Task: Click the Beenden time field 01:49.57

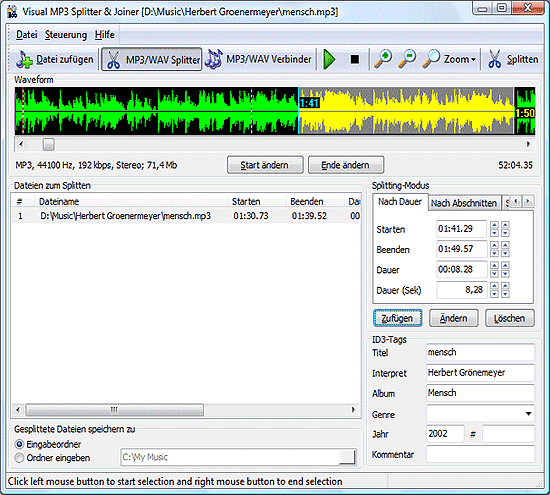Action: pyautogui.click(x=461, y=249)
